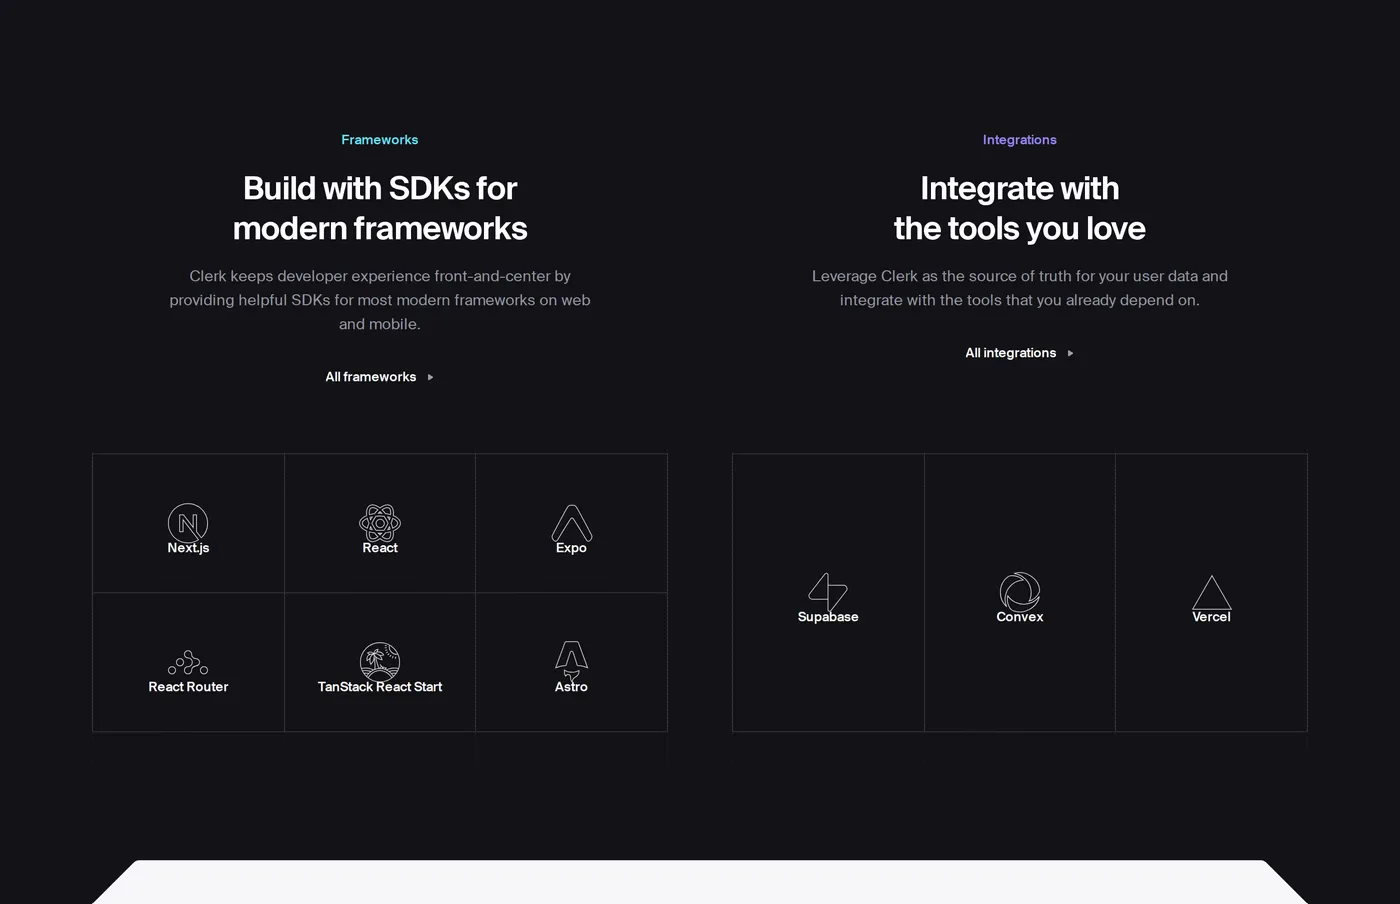Click the purple Integrations section label
This screenshot has width=1400, height=904.
[1020, 140]
